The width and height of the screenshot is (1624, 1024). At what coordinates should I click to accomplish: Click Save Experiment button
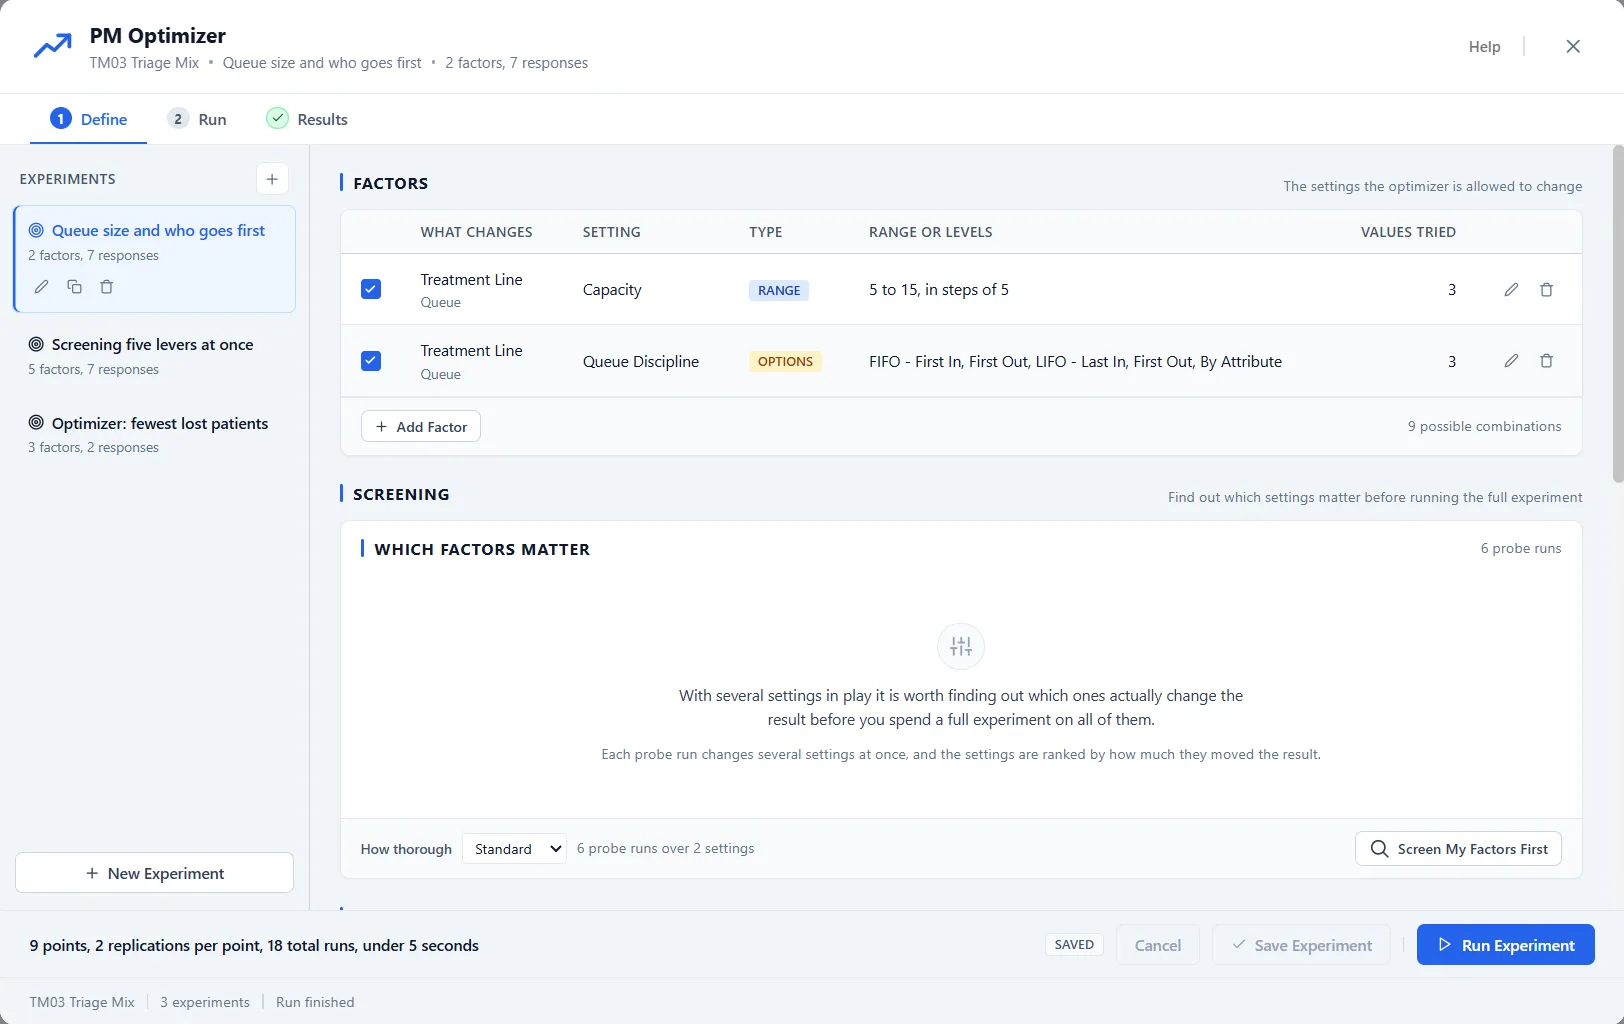(x=1301, y=945)
